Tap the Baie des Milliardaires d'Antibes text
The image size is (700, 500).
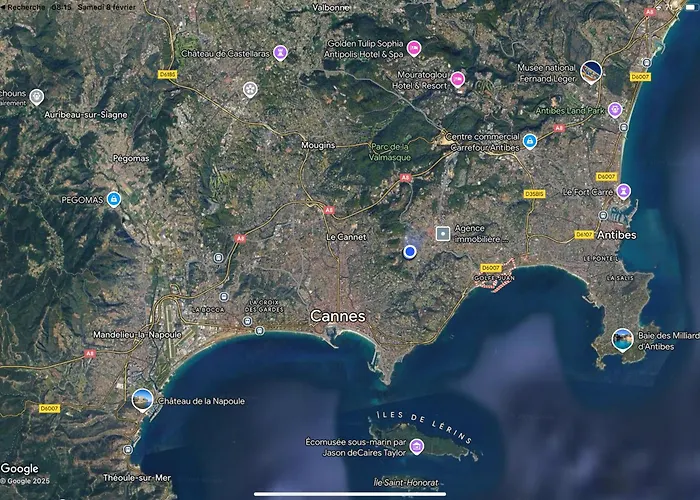(x=668, y=341)
